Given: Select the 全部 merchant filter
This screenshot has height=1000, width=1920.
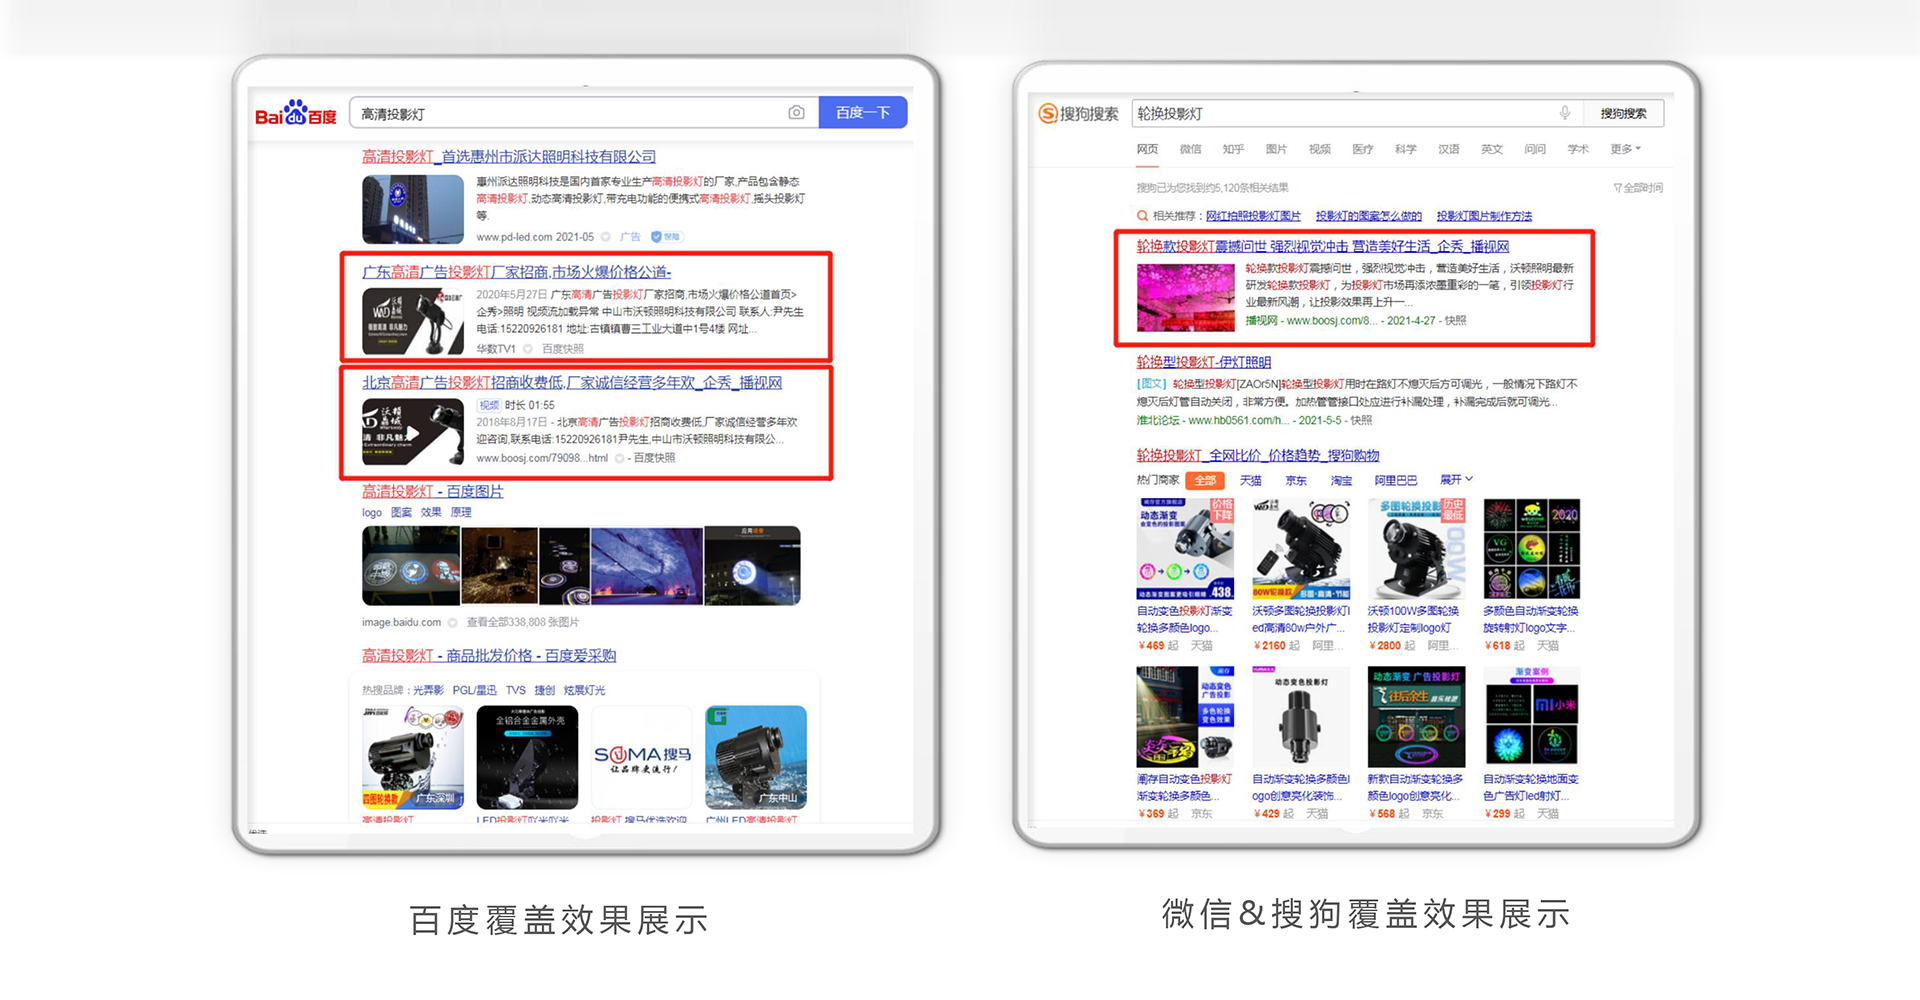Looking at the screenshot, I should [x=1204, y=481].
